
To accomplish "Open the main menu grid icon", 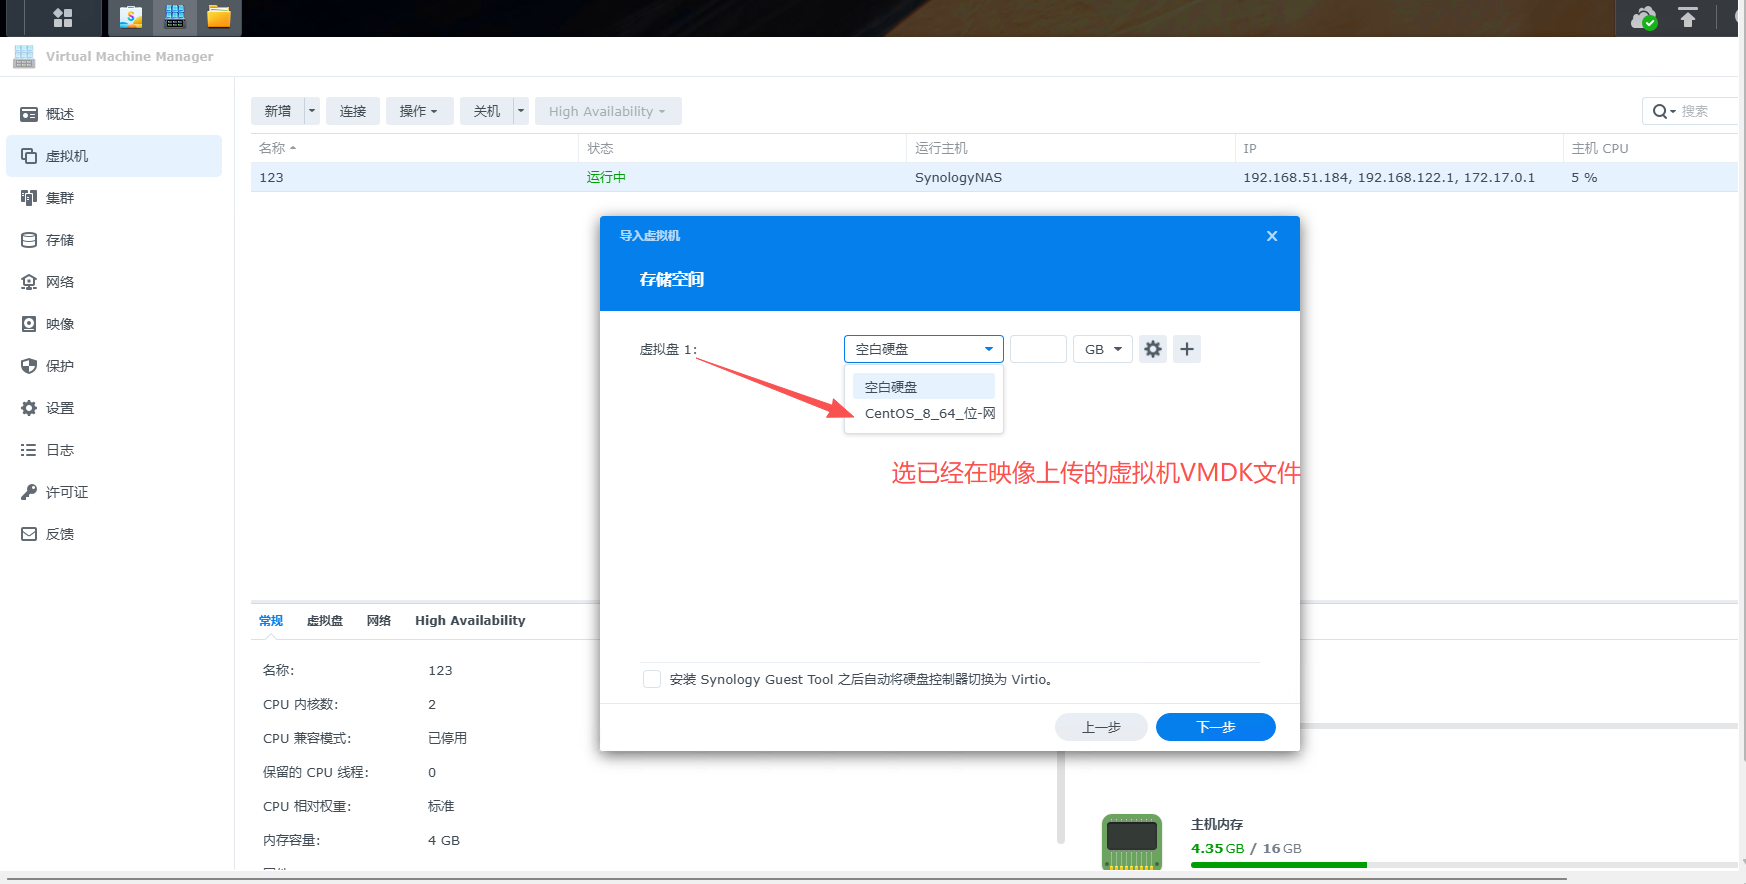I will 63,17.
